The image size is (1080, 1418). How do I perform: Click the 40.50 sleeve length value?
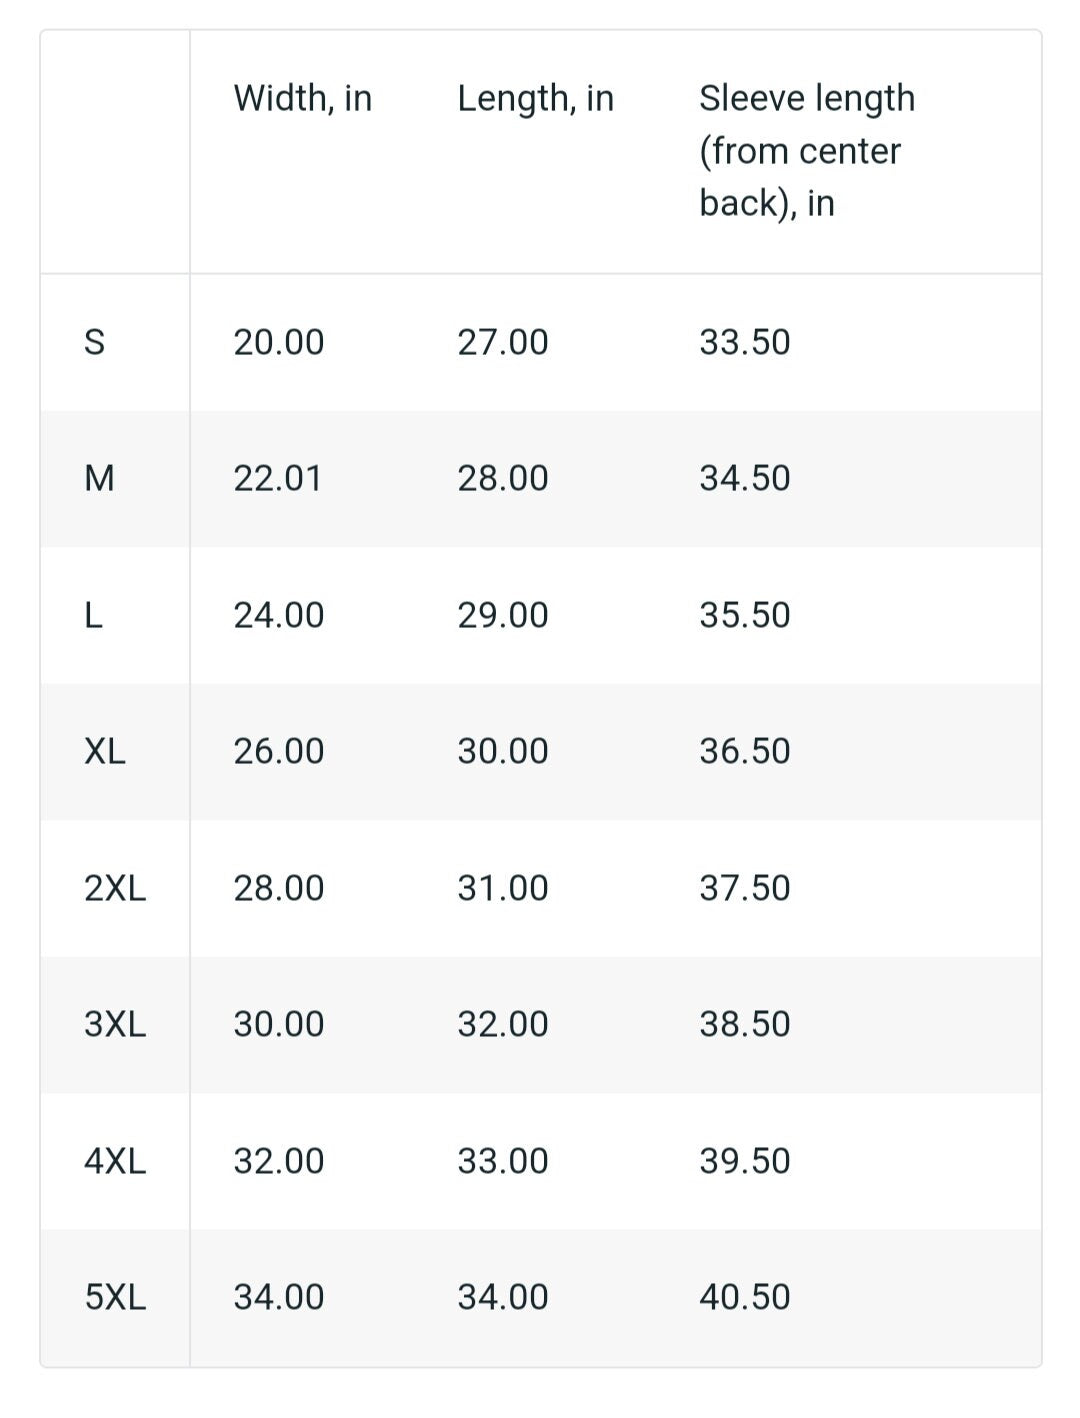745,1297
